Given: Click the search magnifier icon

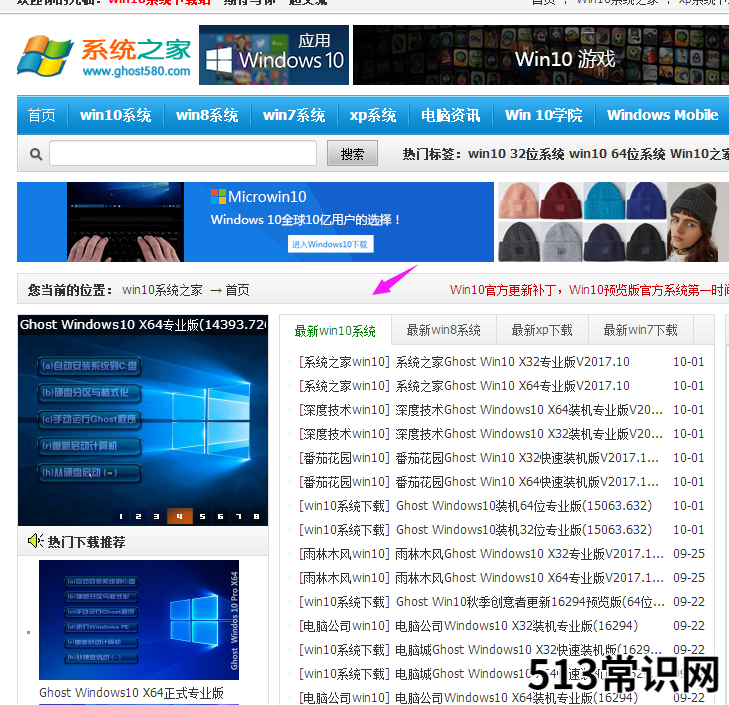Looking at the screenshot, I should (x=36, y=154).
